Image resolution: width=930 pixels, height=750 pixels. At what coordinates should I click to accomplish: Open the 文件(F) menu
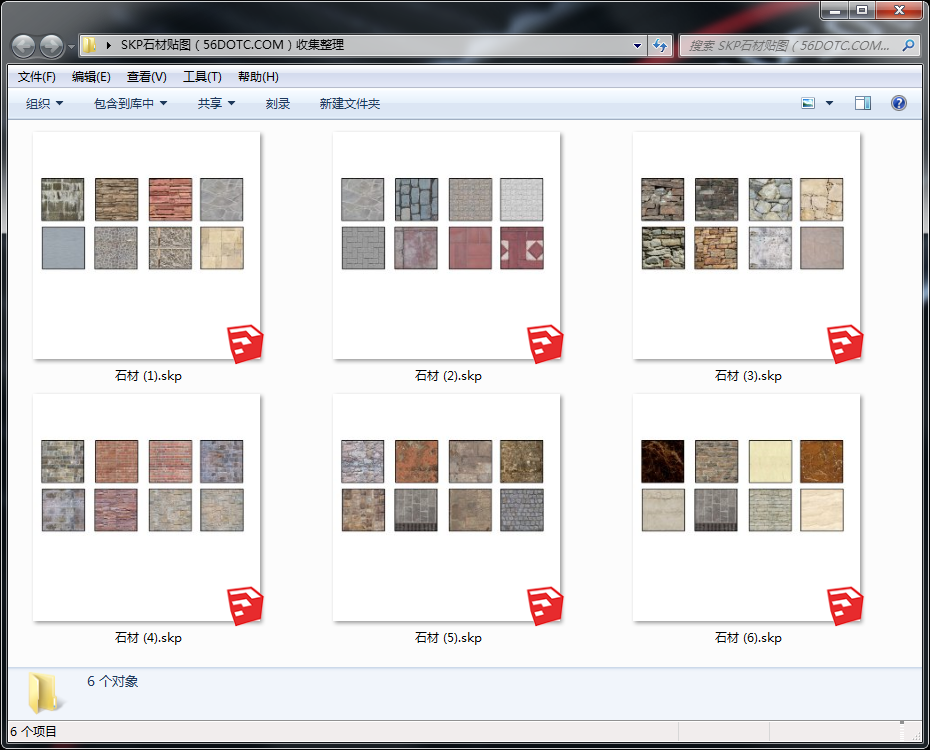click(x=37, y=77)
